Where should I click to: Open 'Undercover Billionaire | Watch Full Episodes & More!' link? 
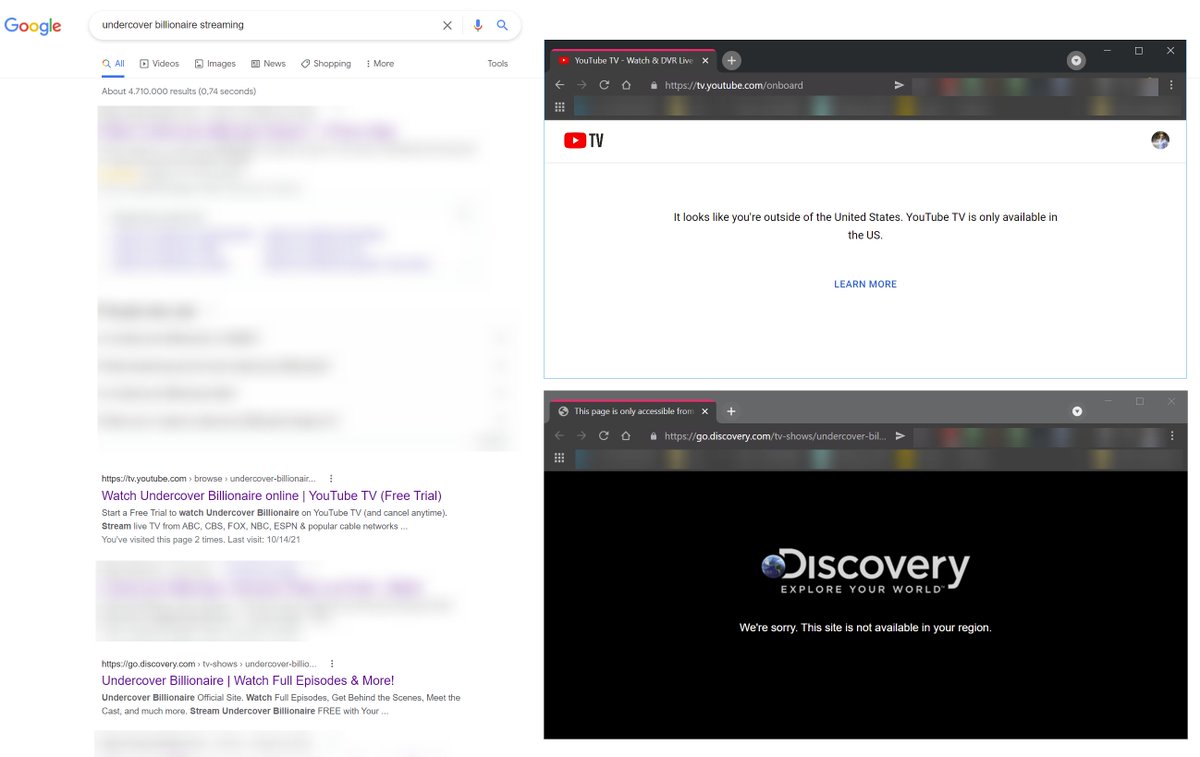point(248,681)
